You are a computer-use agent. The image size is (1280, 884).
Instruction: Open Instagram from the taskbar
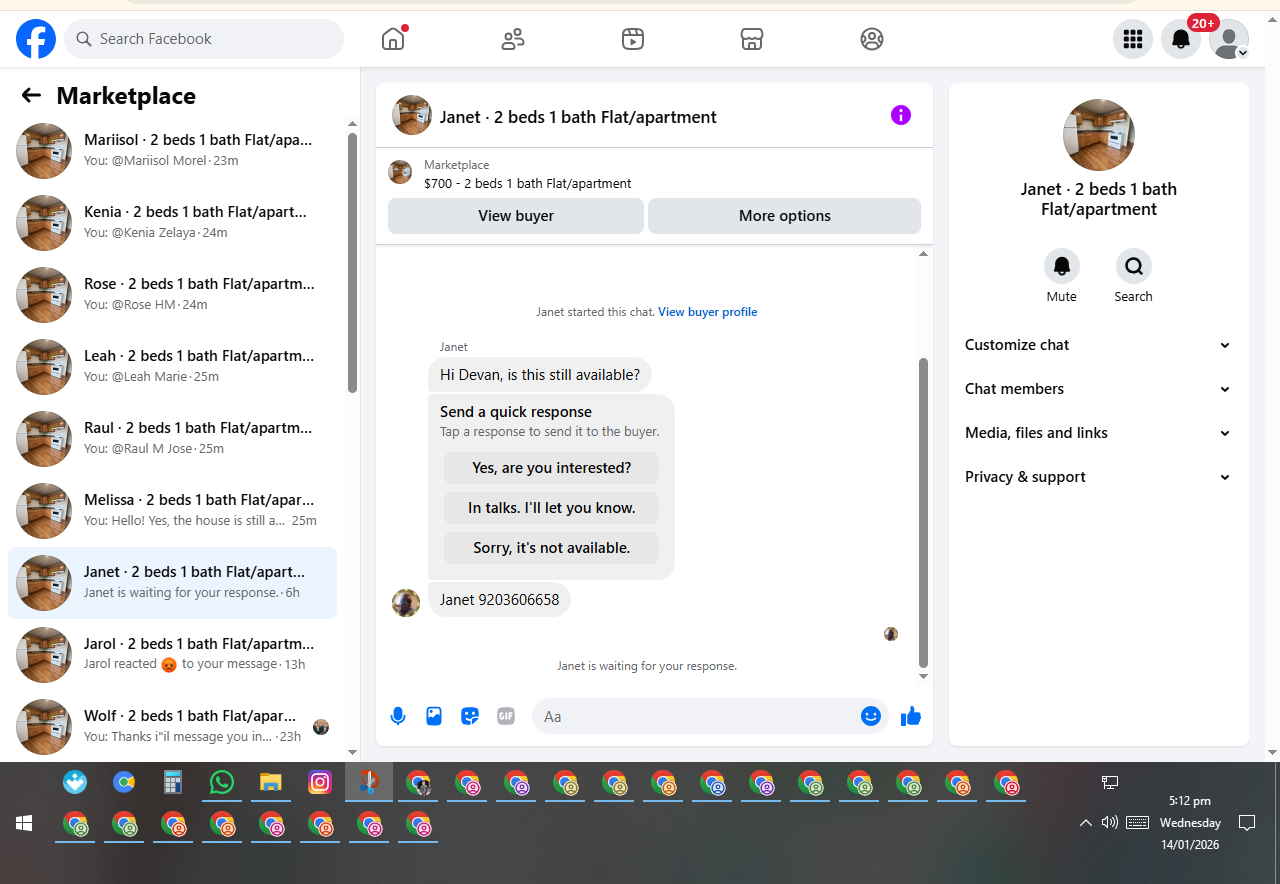click(x=320, y=782)
